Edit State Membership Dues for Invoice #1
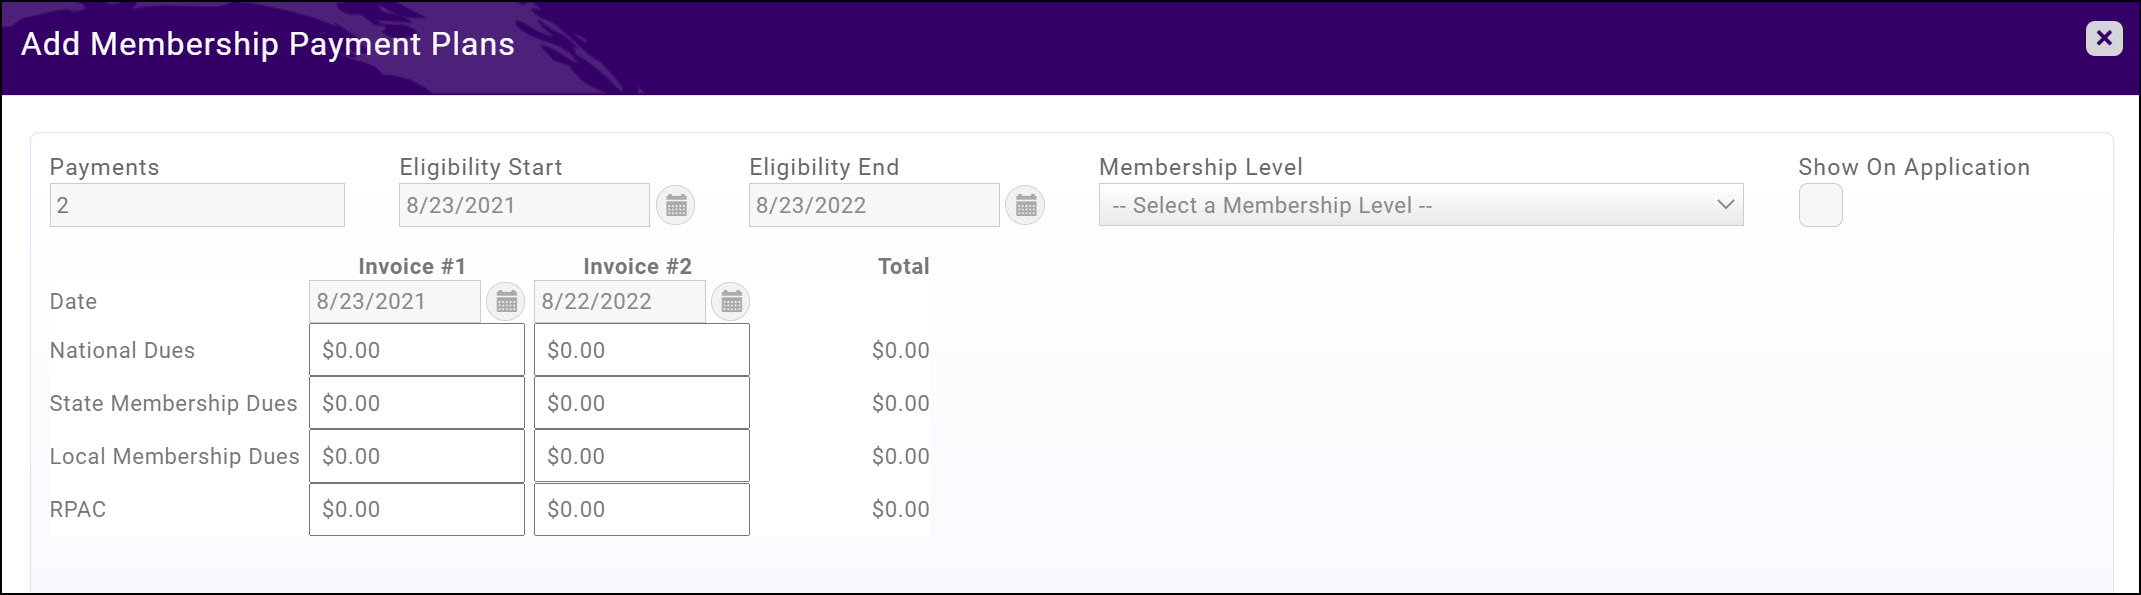The height and width of the screenshot is (595, 2141). 416,403
